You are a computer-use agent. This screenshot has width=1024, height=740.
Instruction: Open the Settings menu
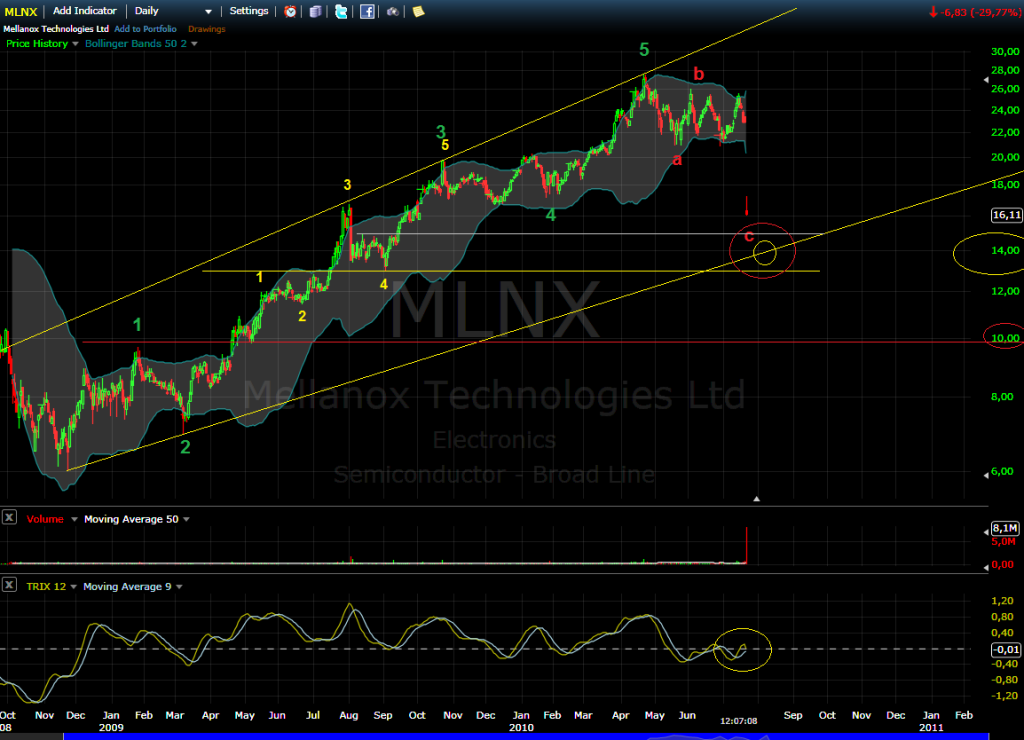coord(249,11)
